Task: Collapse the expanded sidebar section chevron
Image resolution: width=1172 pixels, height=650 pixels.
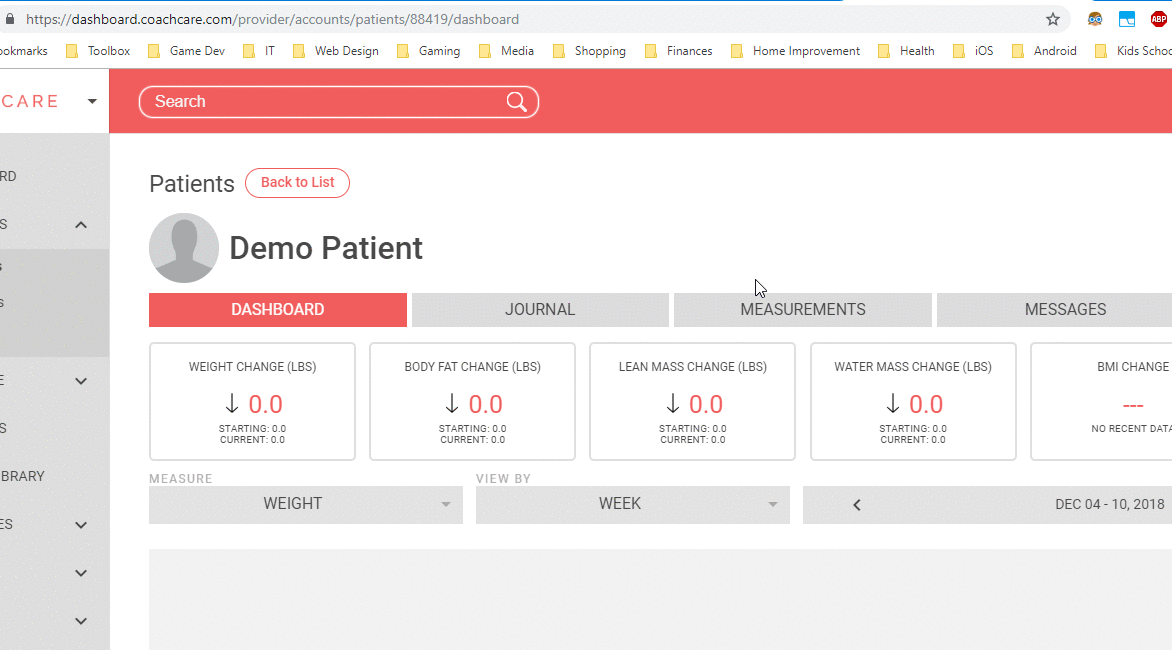Action: tap(81, 225)
